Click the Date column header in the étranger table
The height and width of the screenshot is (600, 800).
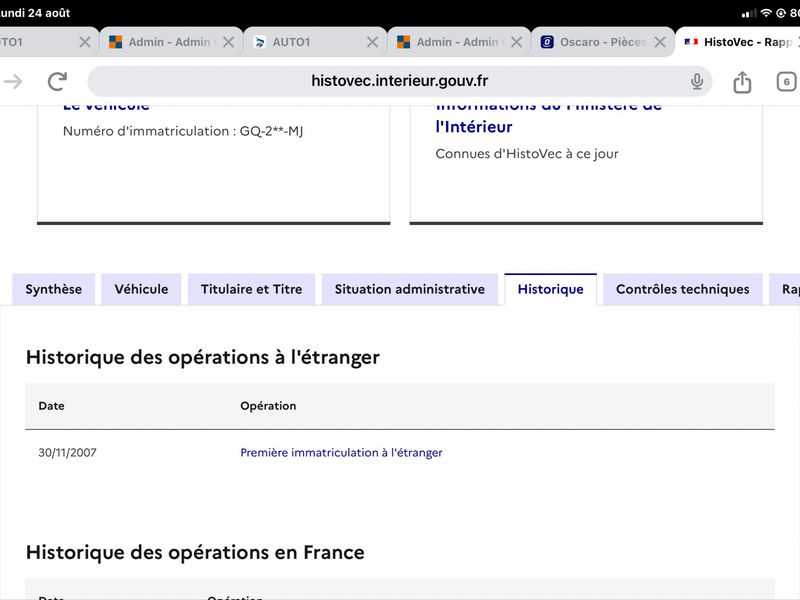click(52, 406)
